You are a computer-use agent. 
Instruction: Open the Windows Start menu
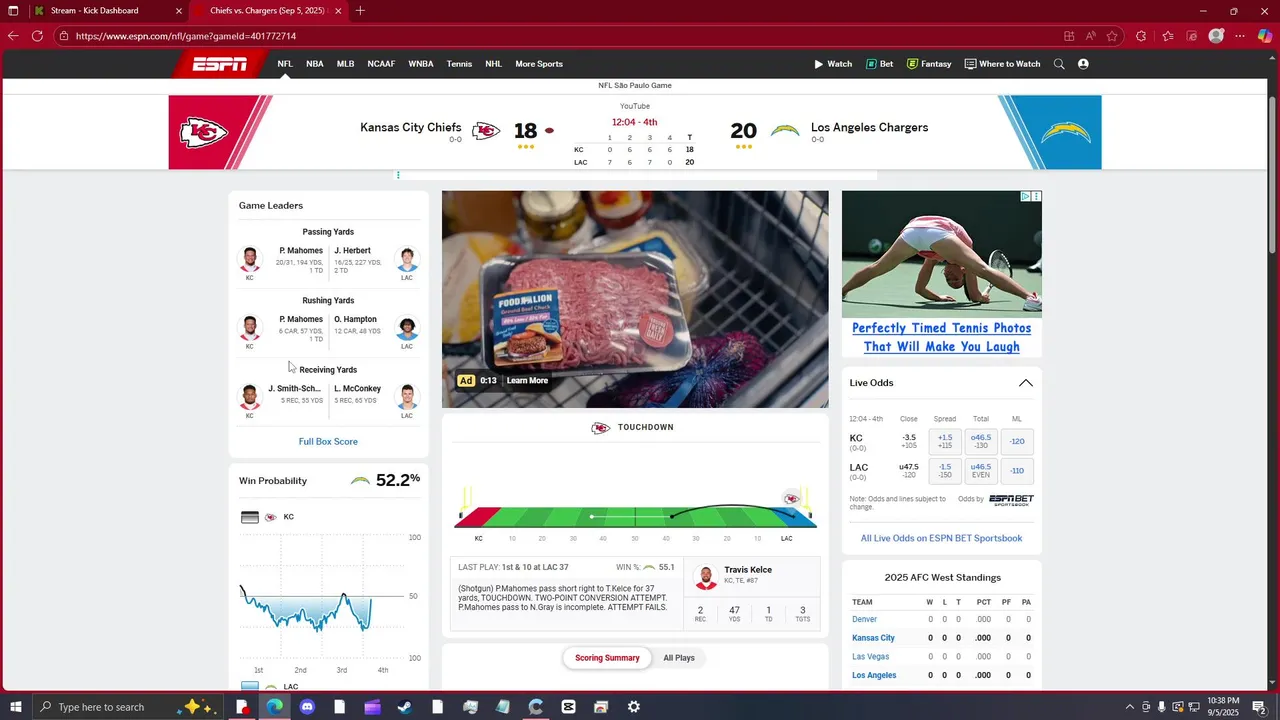(14, 707)
